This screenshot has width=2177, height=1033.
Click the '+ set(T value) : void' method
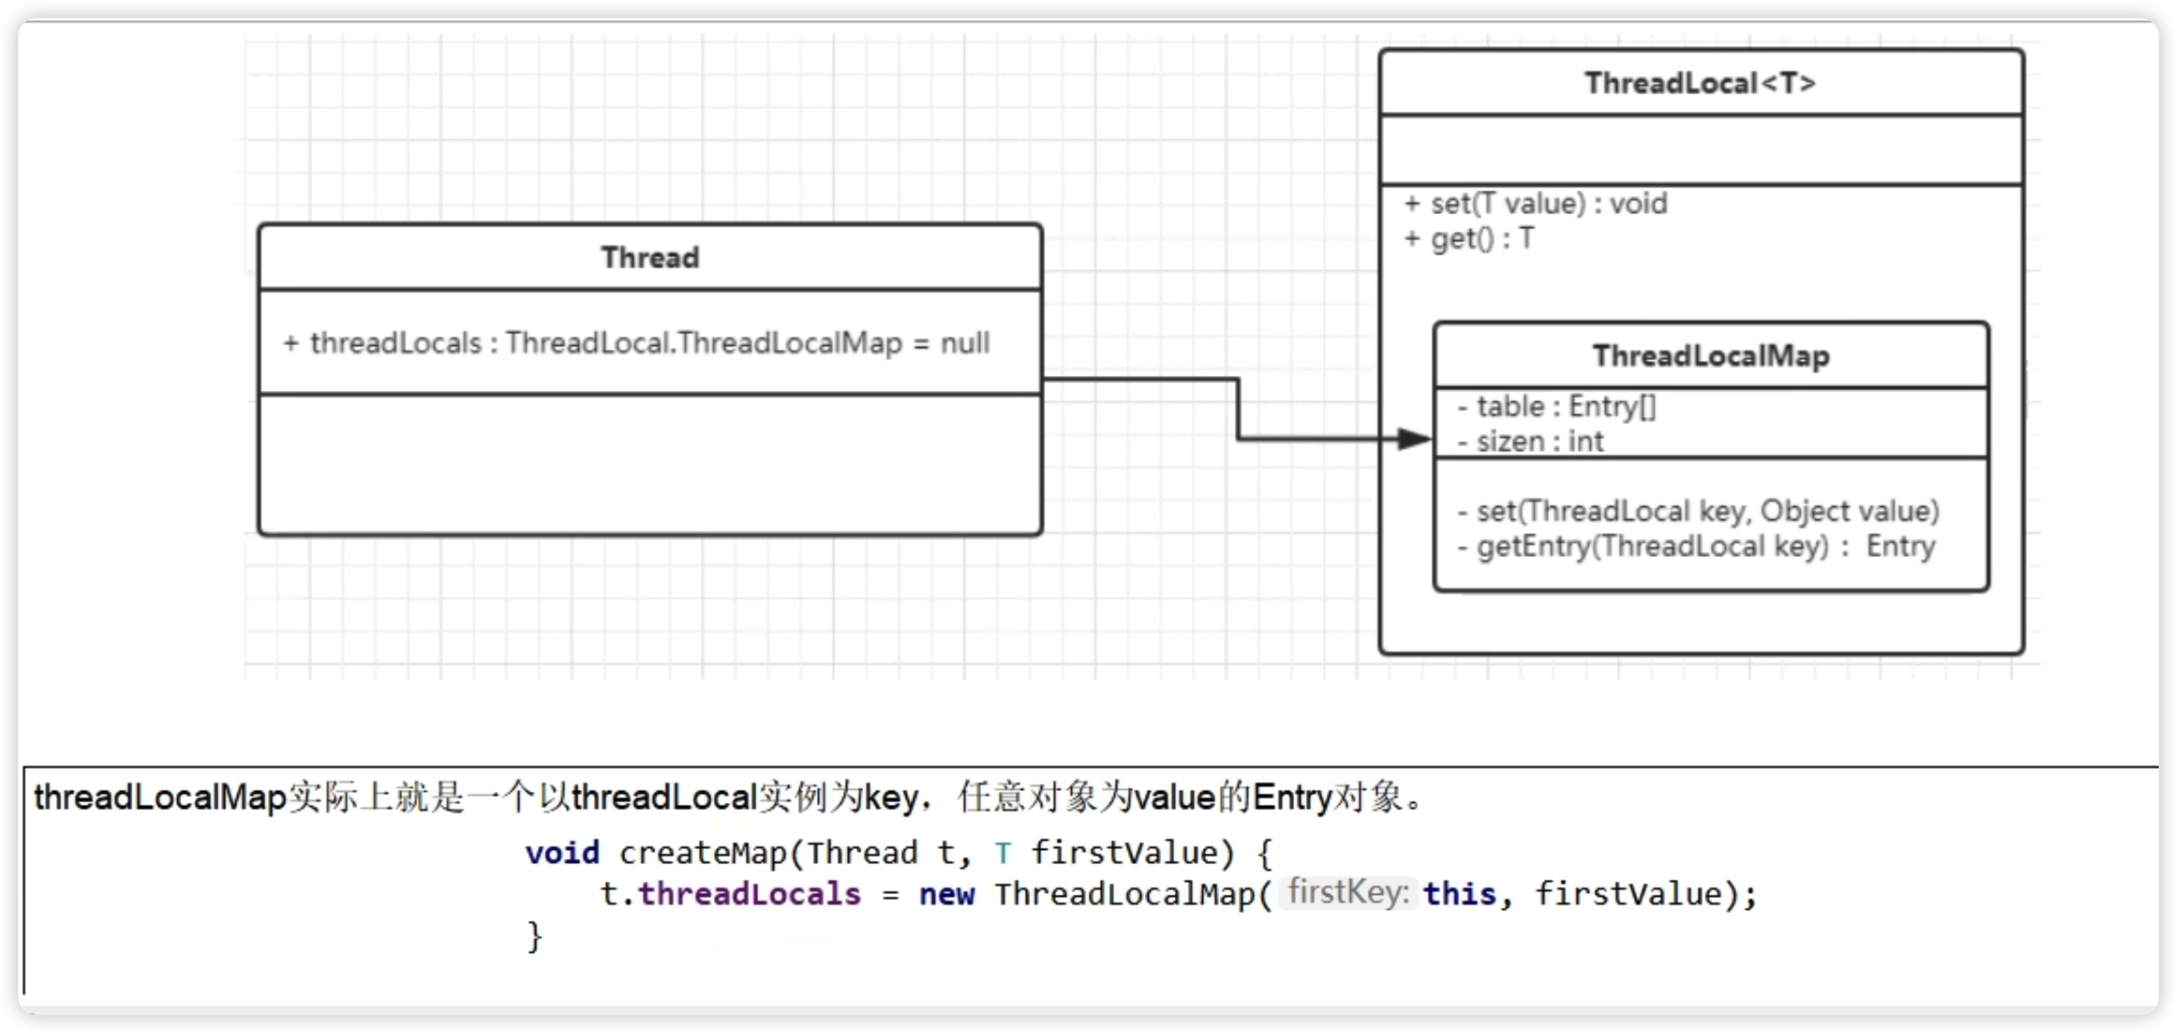[1535, 204]
